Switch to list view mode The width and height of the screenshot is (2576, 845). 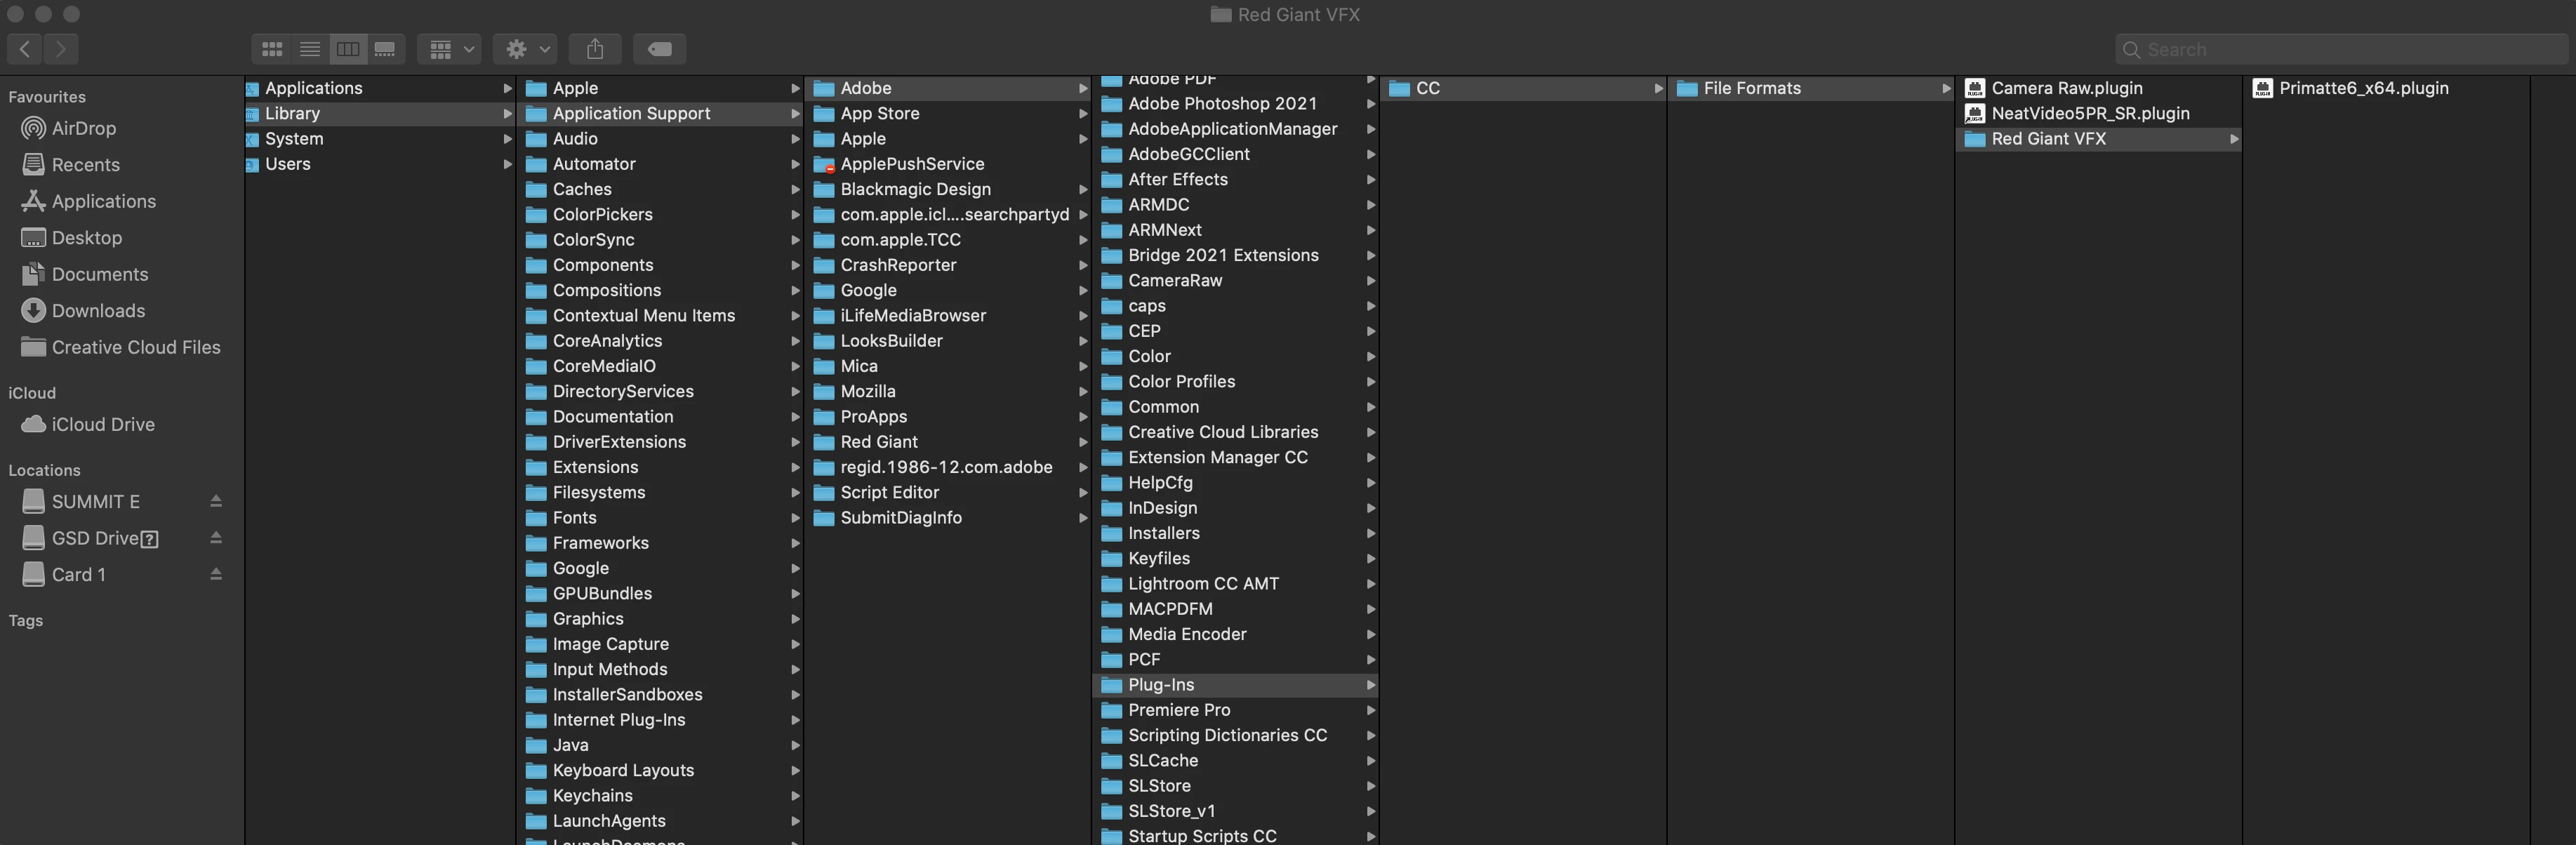pos(310,49)
